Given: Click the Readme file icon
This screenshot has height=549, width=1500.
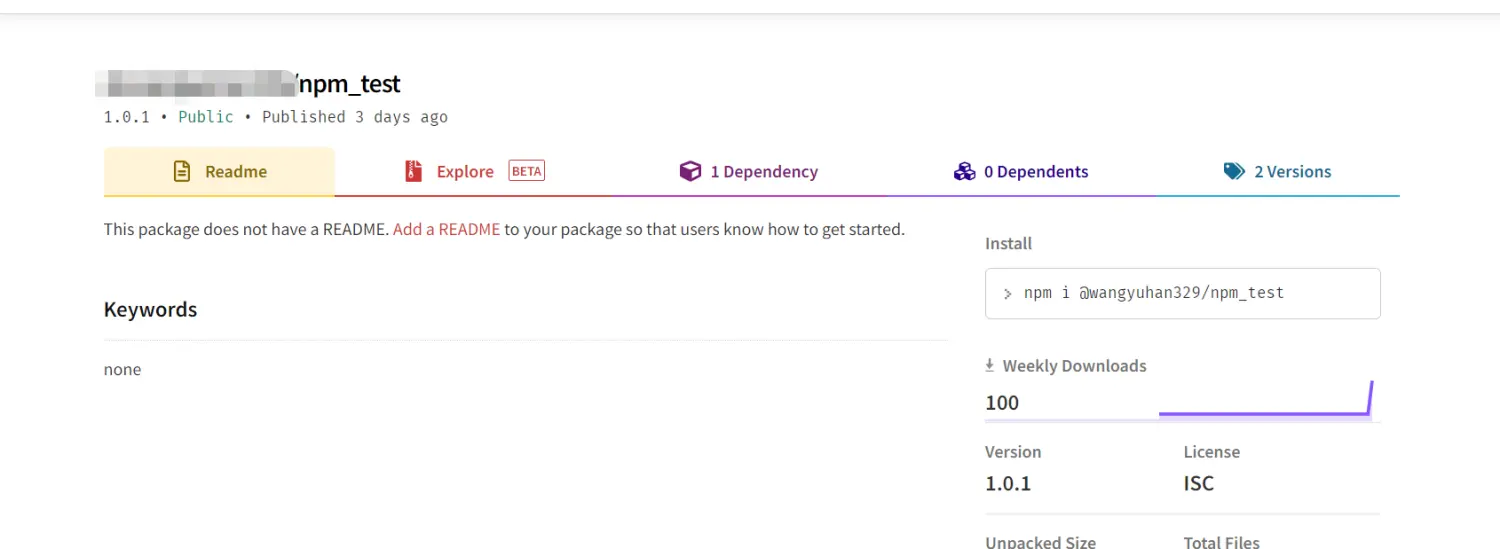Looking at the screenshot, I should pyautogui.click(x=182, y=172).
